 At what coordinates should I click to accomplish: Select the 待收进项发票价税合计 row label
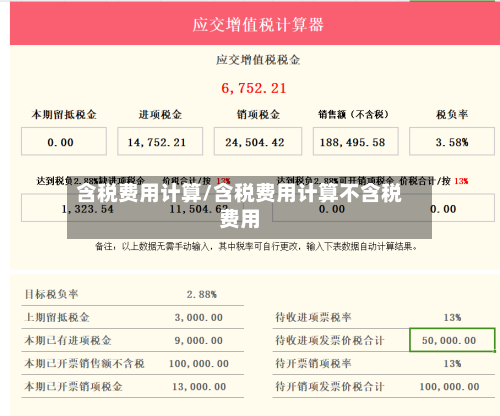click(x=330, y=340)
